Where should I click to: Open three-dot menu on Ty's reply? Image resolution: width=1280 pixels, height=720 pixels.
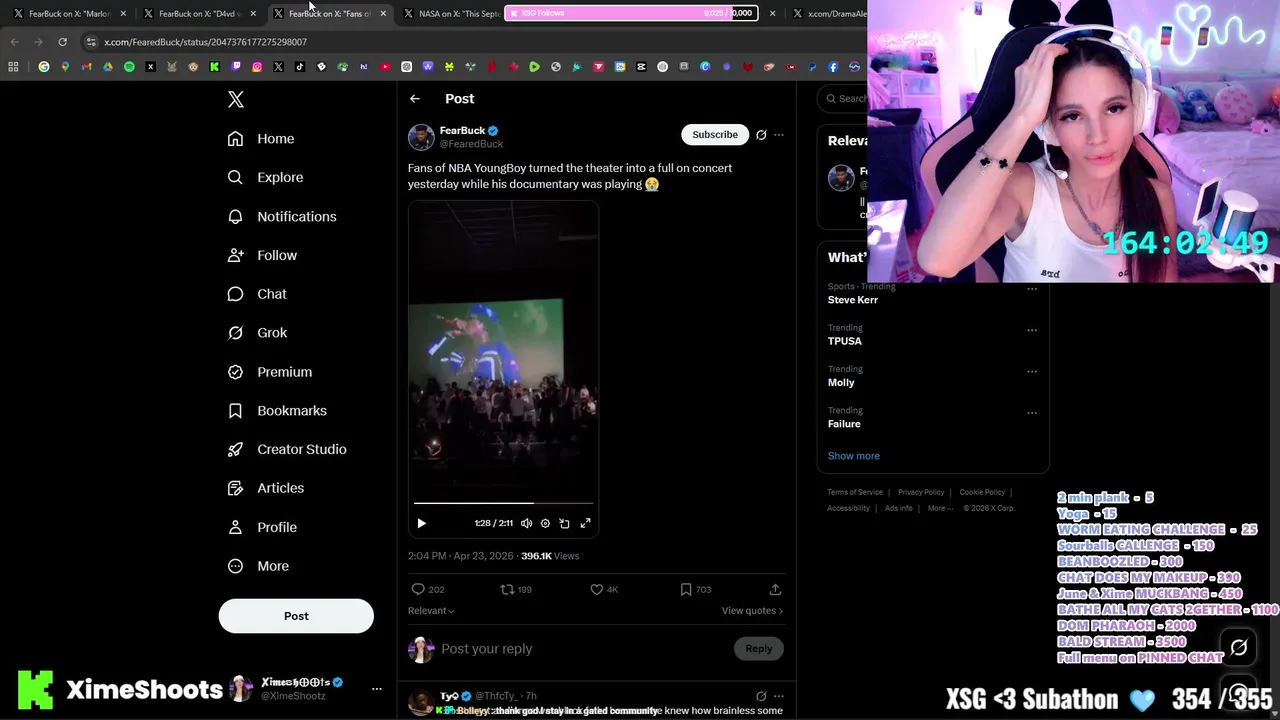tap(779, 696)
